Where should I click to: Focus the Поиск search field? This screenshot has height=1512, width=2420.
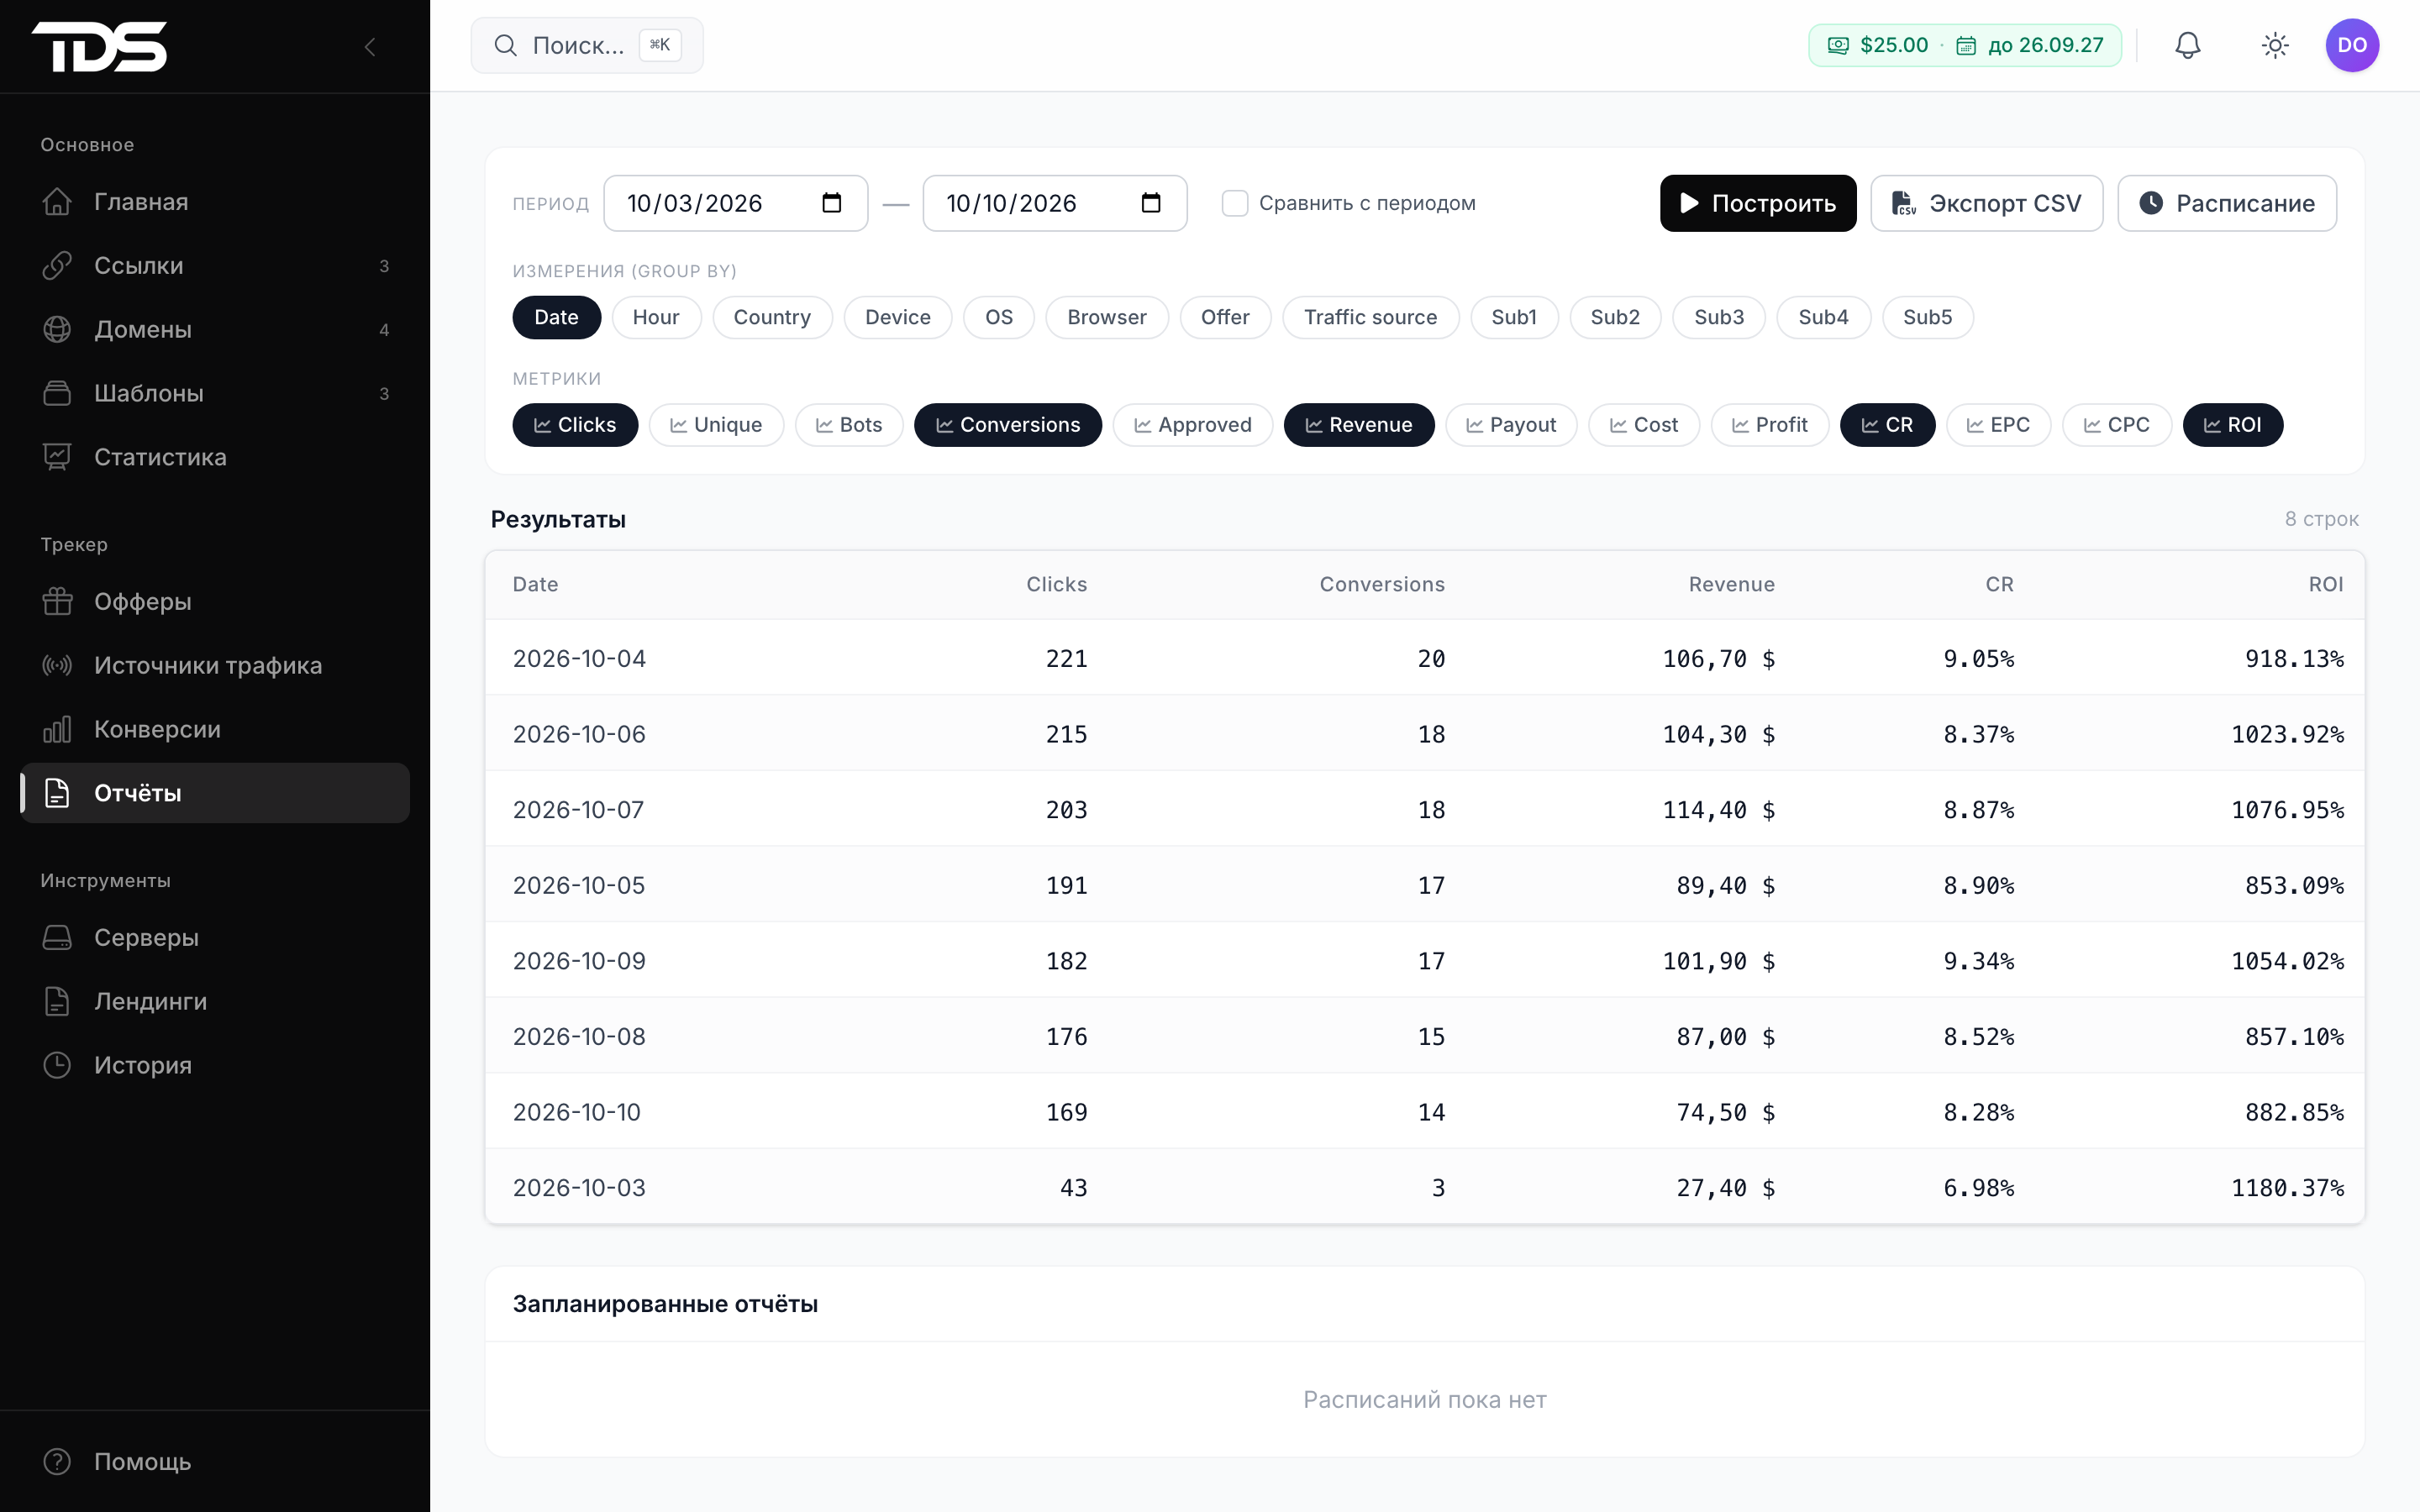point(587,45)
